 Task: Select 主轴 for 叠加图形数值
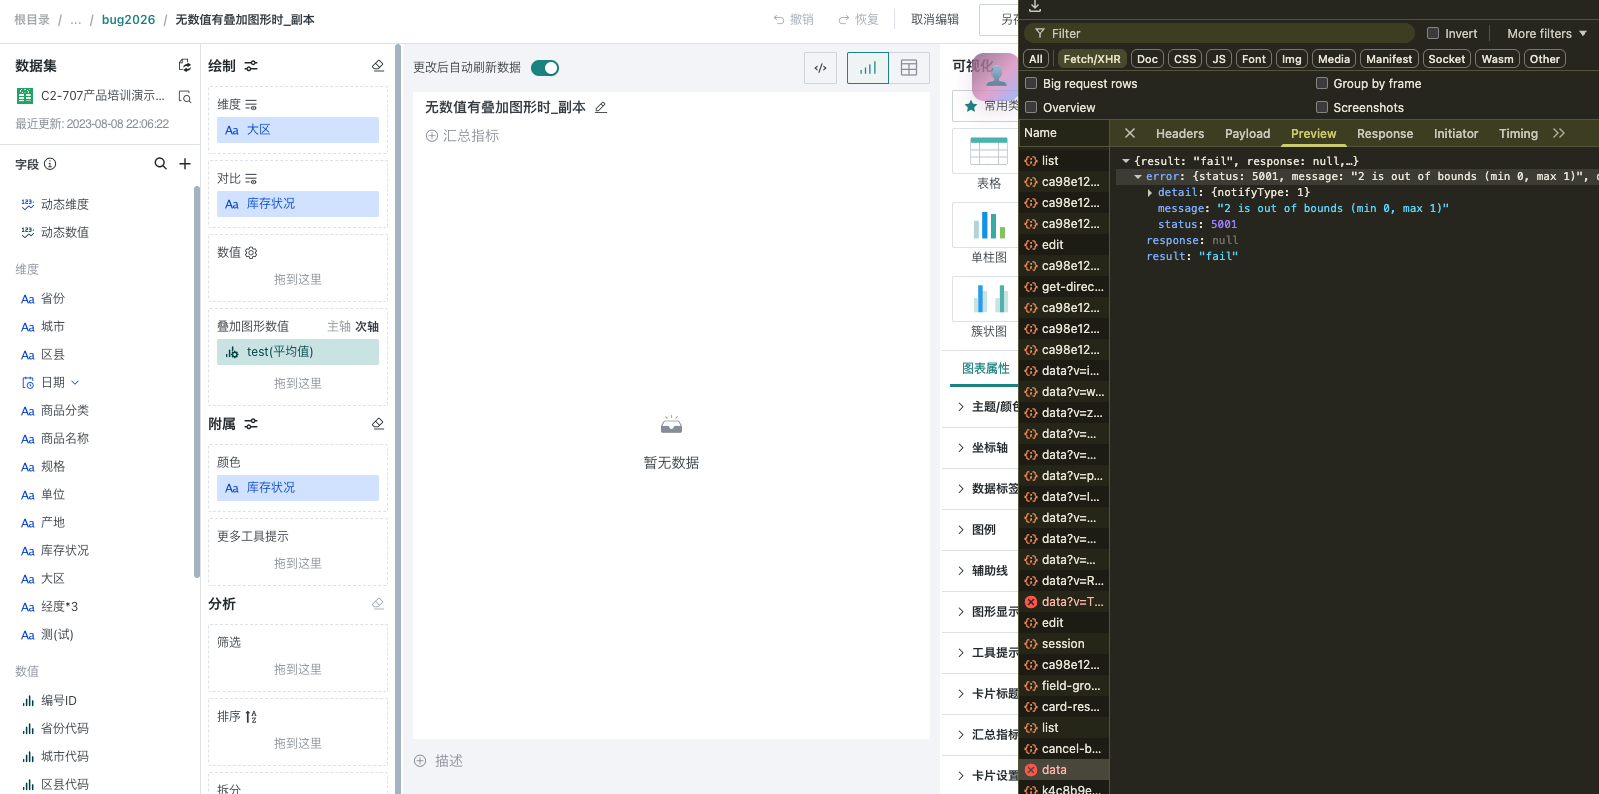coord(339,327)
